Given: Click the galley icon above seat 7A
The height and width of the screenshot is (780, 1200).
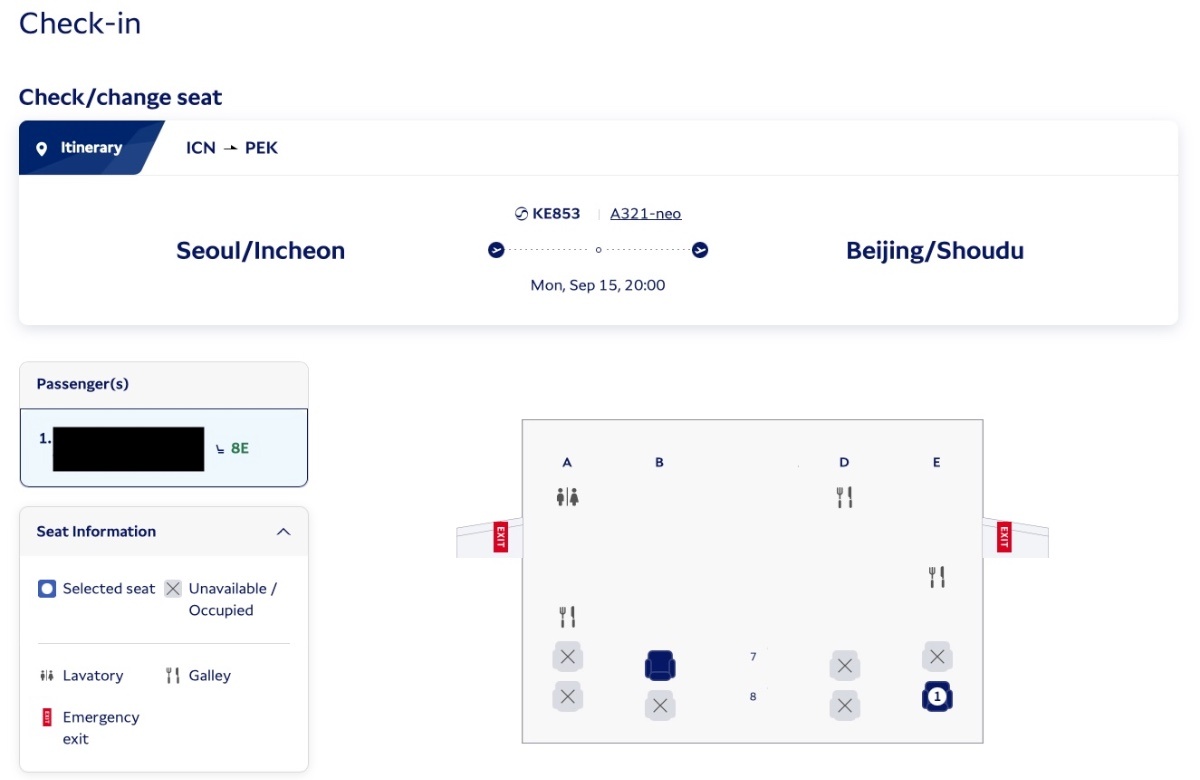Looking at the screenshot, I should coord(568,617).
